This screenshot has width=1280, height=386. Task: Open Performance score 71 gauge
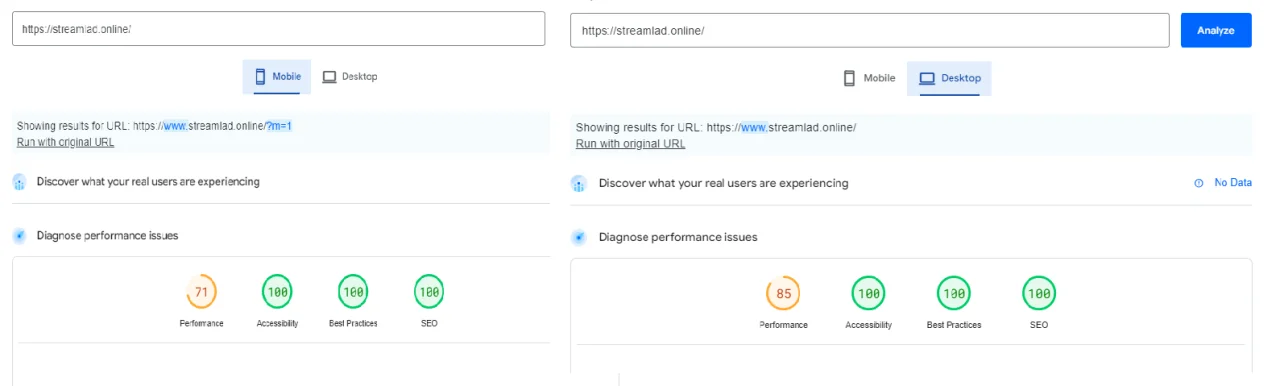(202, 292)
